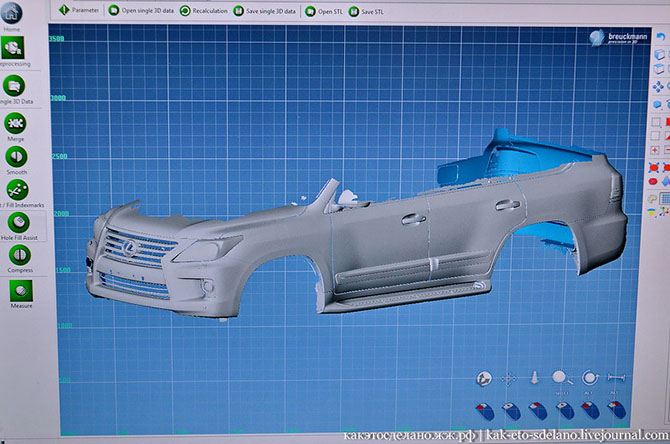Click the small red ellipse icon
Viewport: 670px width, 444px height.
(652, 182)
